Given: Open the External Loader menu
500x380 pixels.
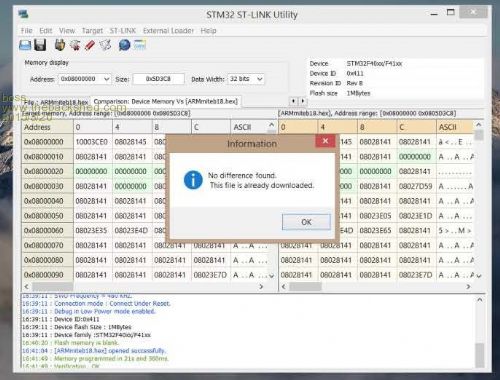Looking at the screenshot, I should [x=168, y=31].
